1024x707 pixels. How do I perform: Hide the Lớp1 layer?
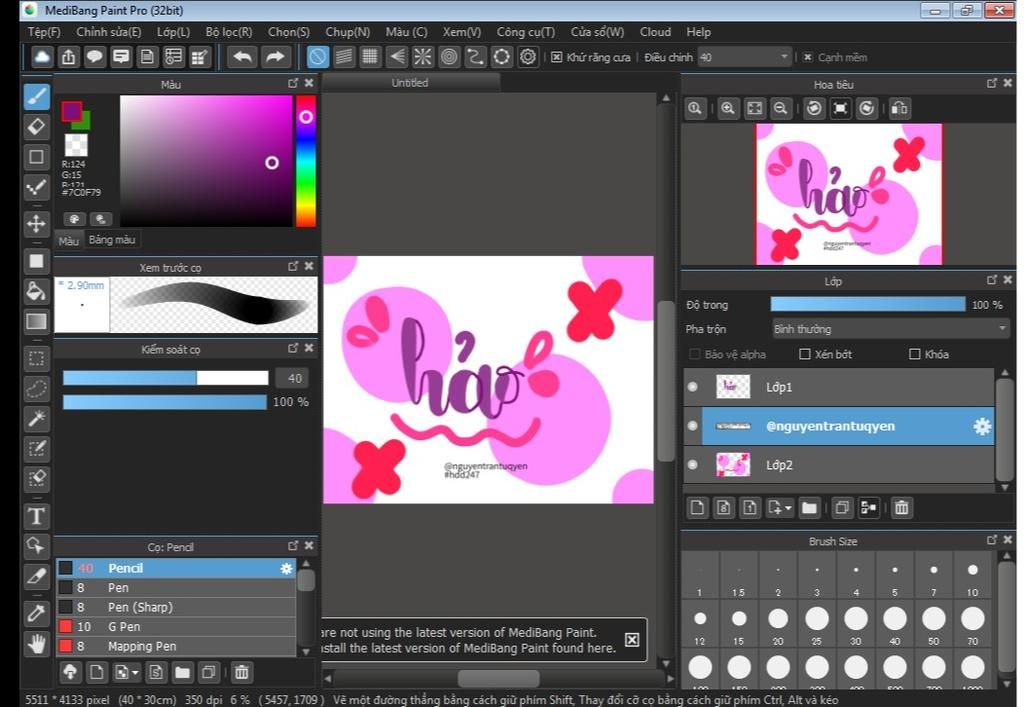point(693,387)
